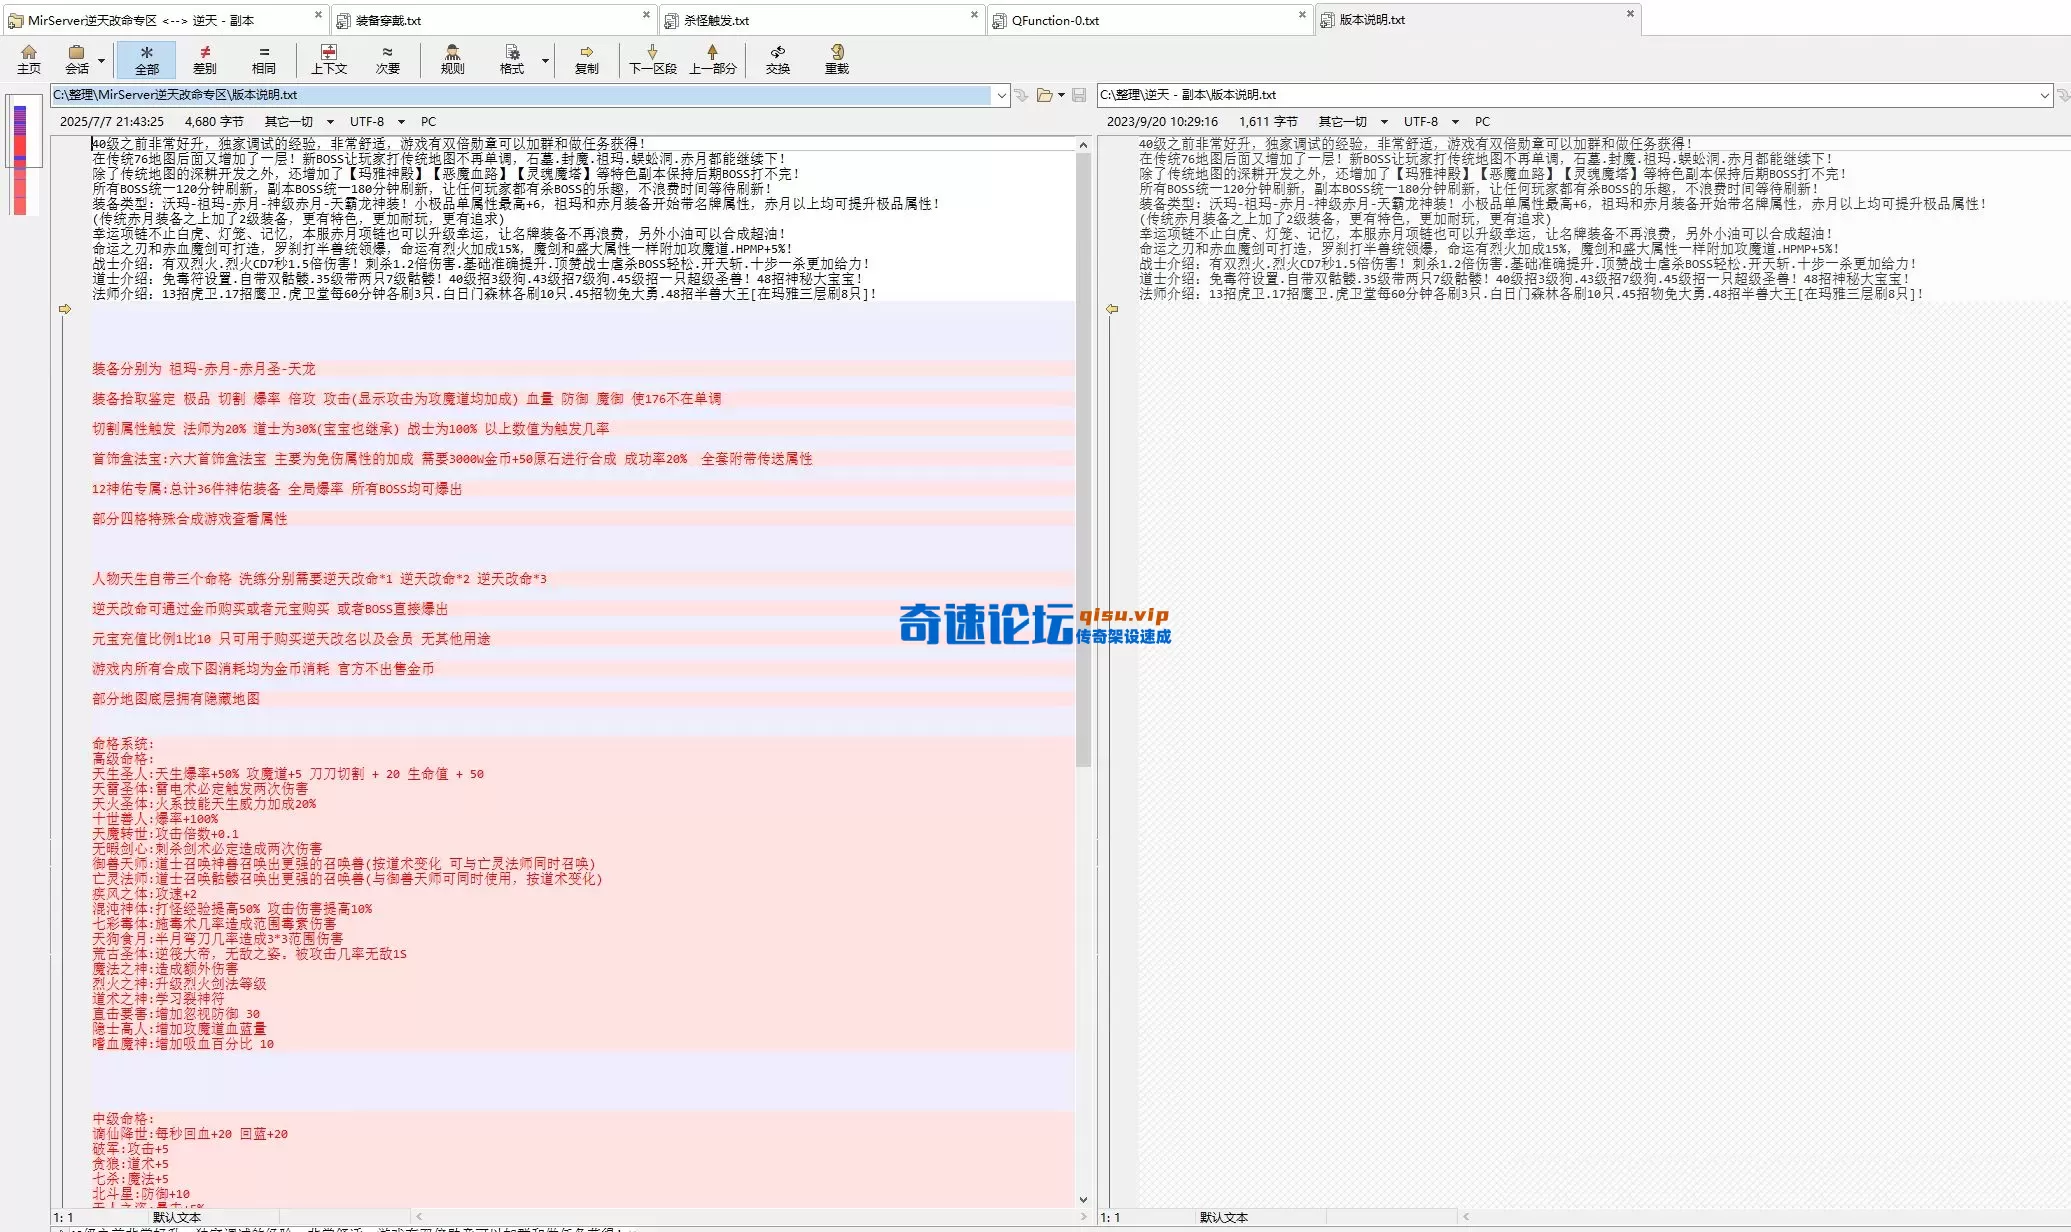This screenshot has height=1232, width=2071.
Task: Open the right pane UTF-8 encoding dropdown
Action: 1455,121
